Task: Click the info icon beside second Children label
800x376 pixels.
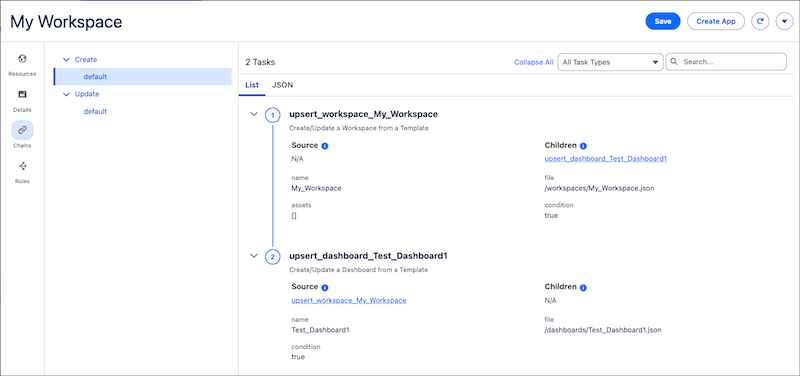Action: (x=583, y=288)
